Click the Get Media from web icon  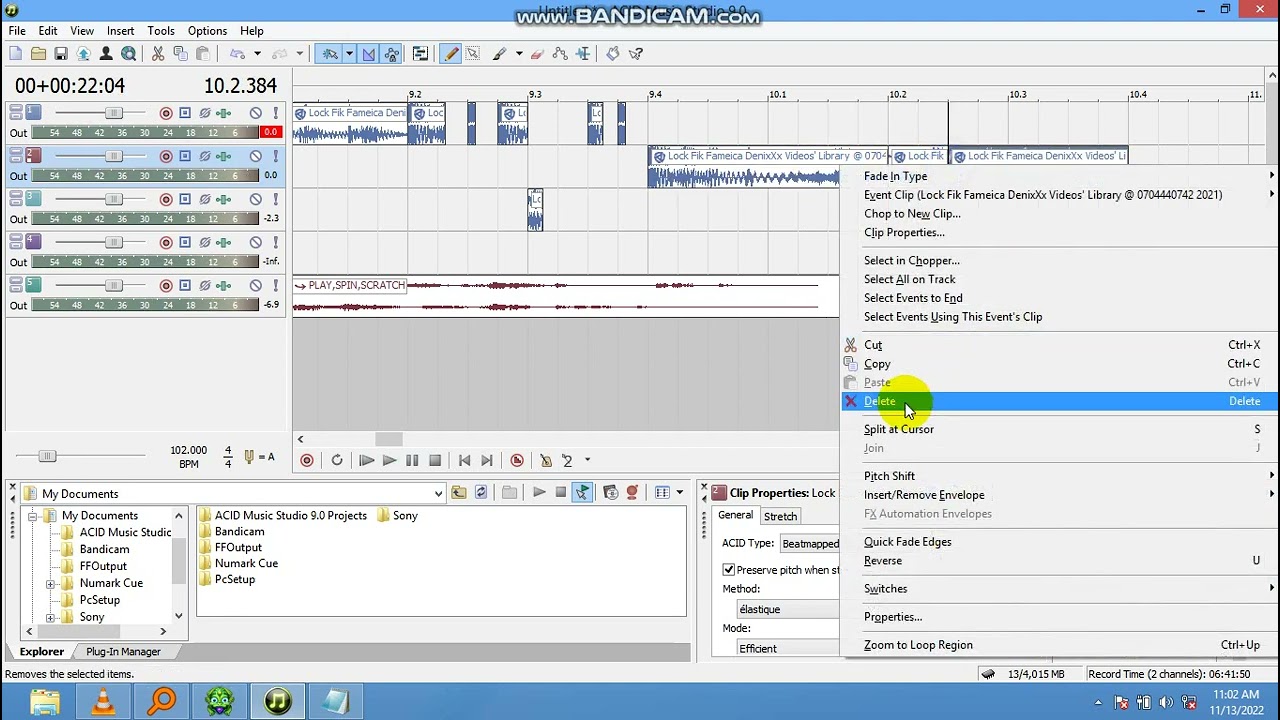coord(128,54)
